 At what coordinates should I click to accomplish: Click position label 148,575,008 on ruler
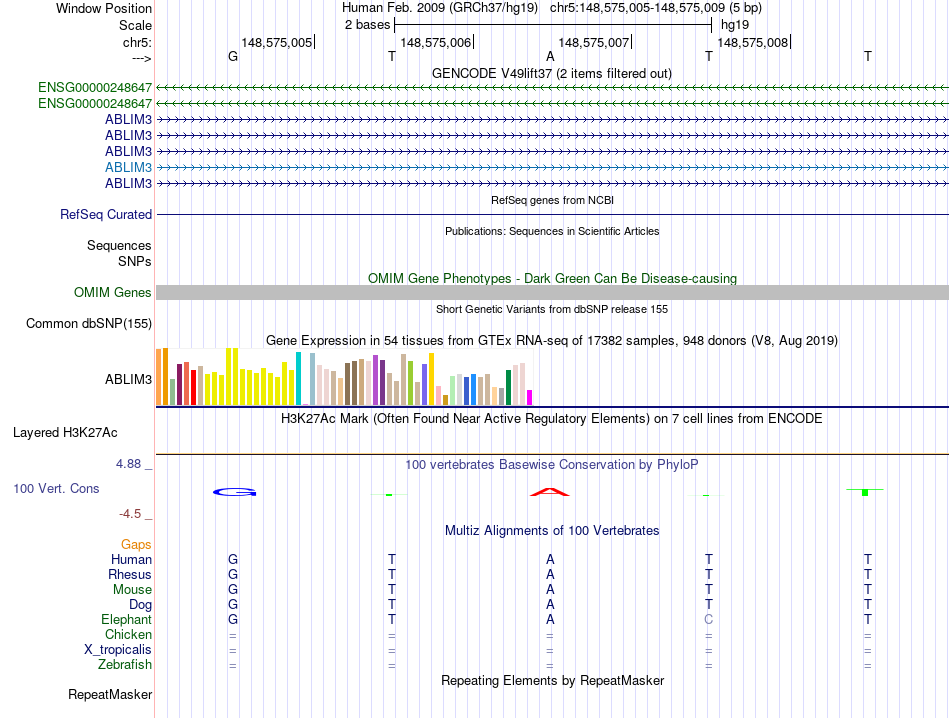[752, 42]
